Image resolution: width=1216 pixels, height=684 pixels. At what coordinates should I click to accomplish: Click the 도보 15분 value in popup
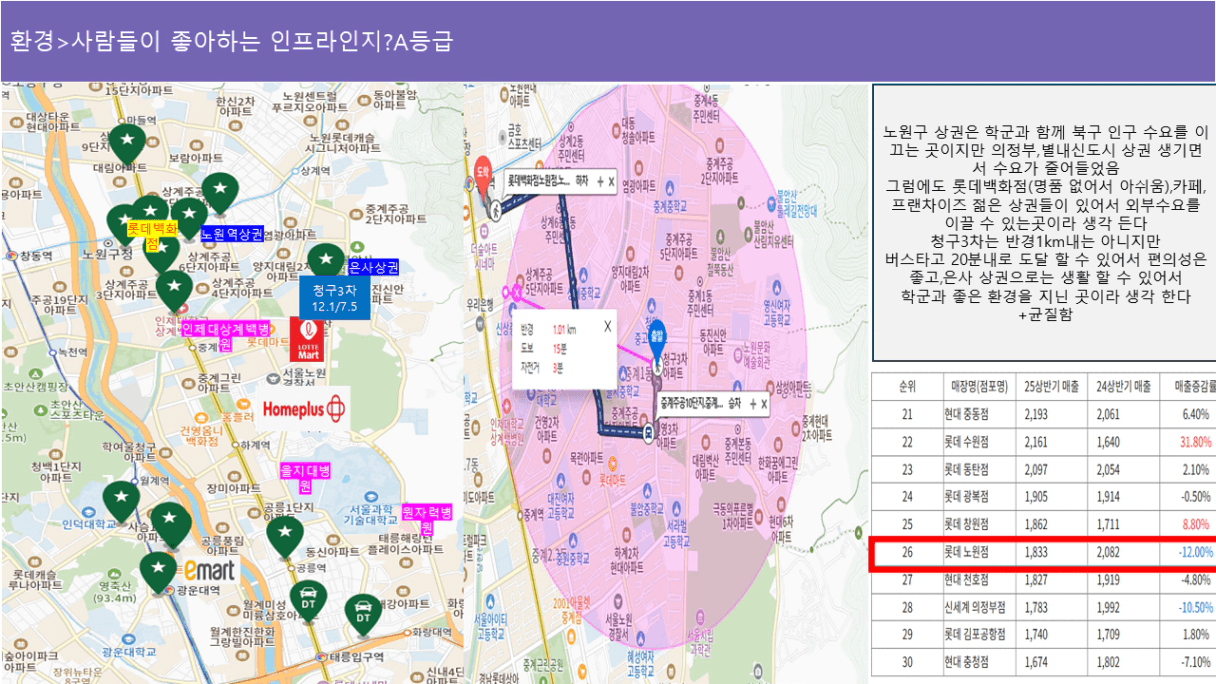(560, 347)
